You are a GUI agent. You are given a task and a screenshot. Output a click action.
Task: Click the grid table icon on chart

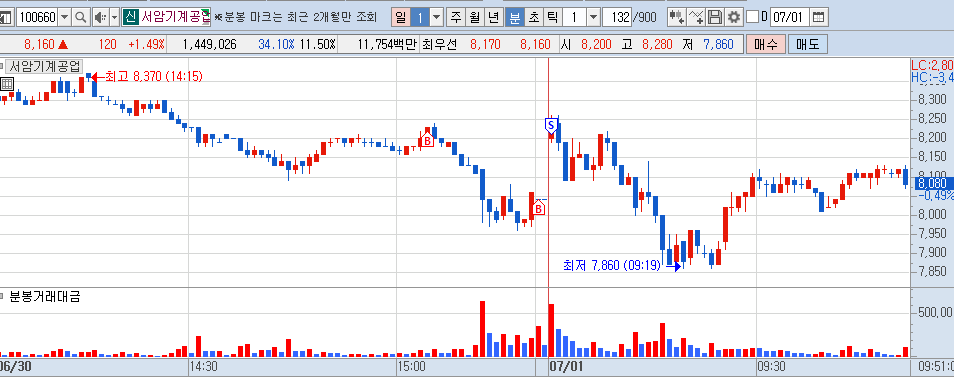click(7, 84)
